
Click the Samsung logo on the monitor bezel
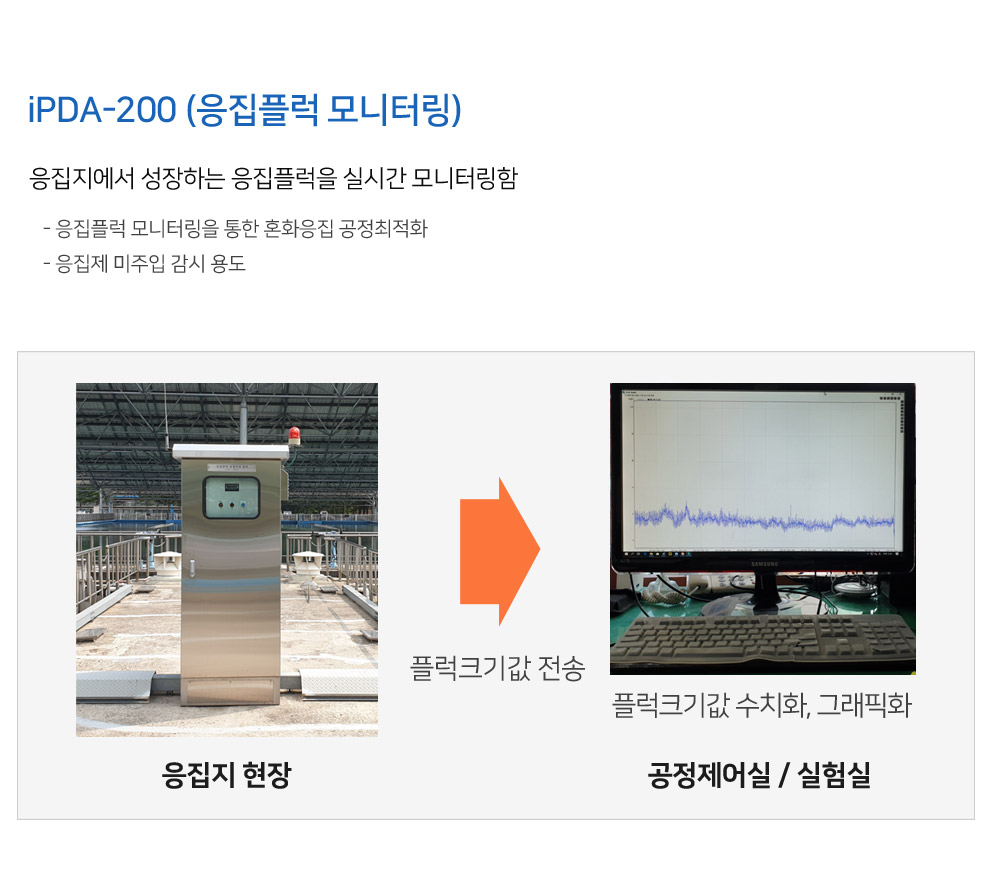pos(764,564)
